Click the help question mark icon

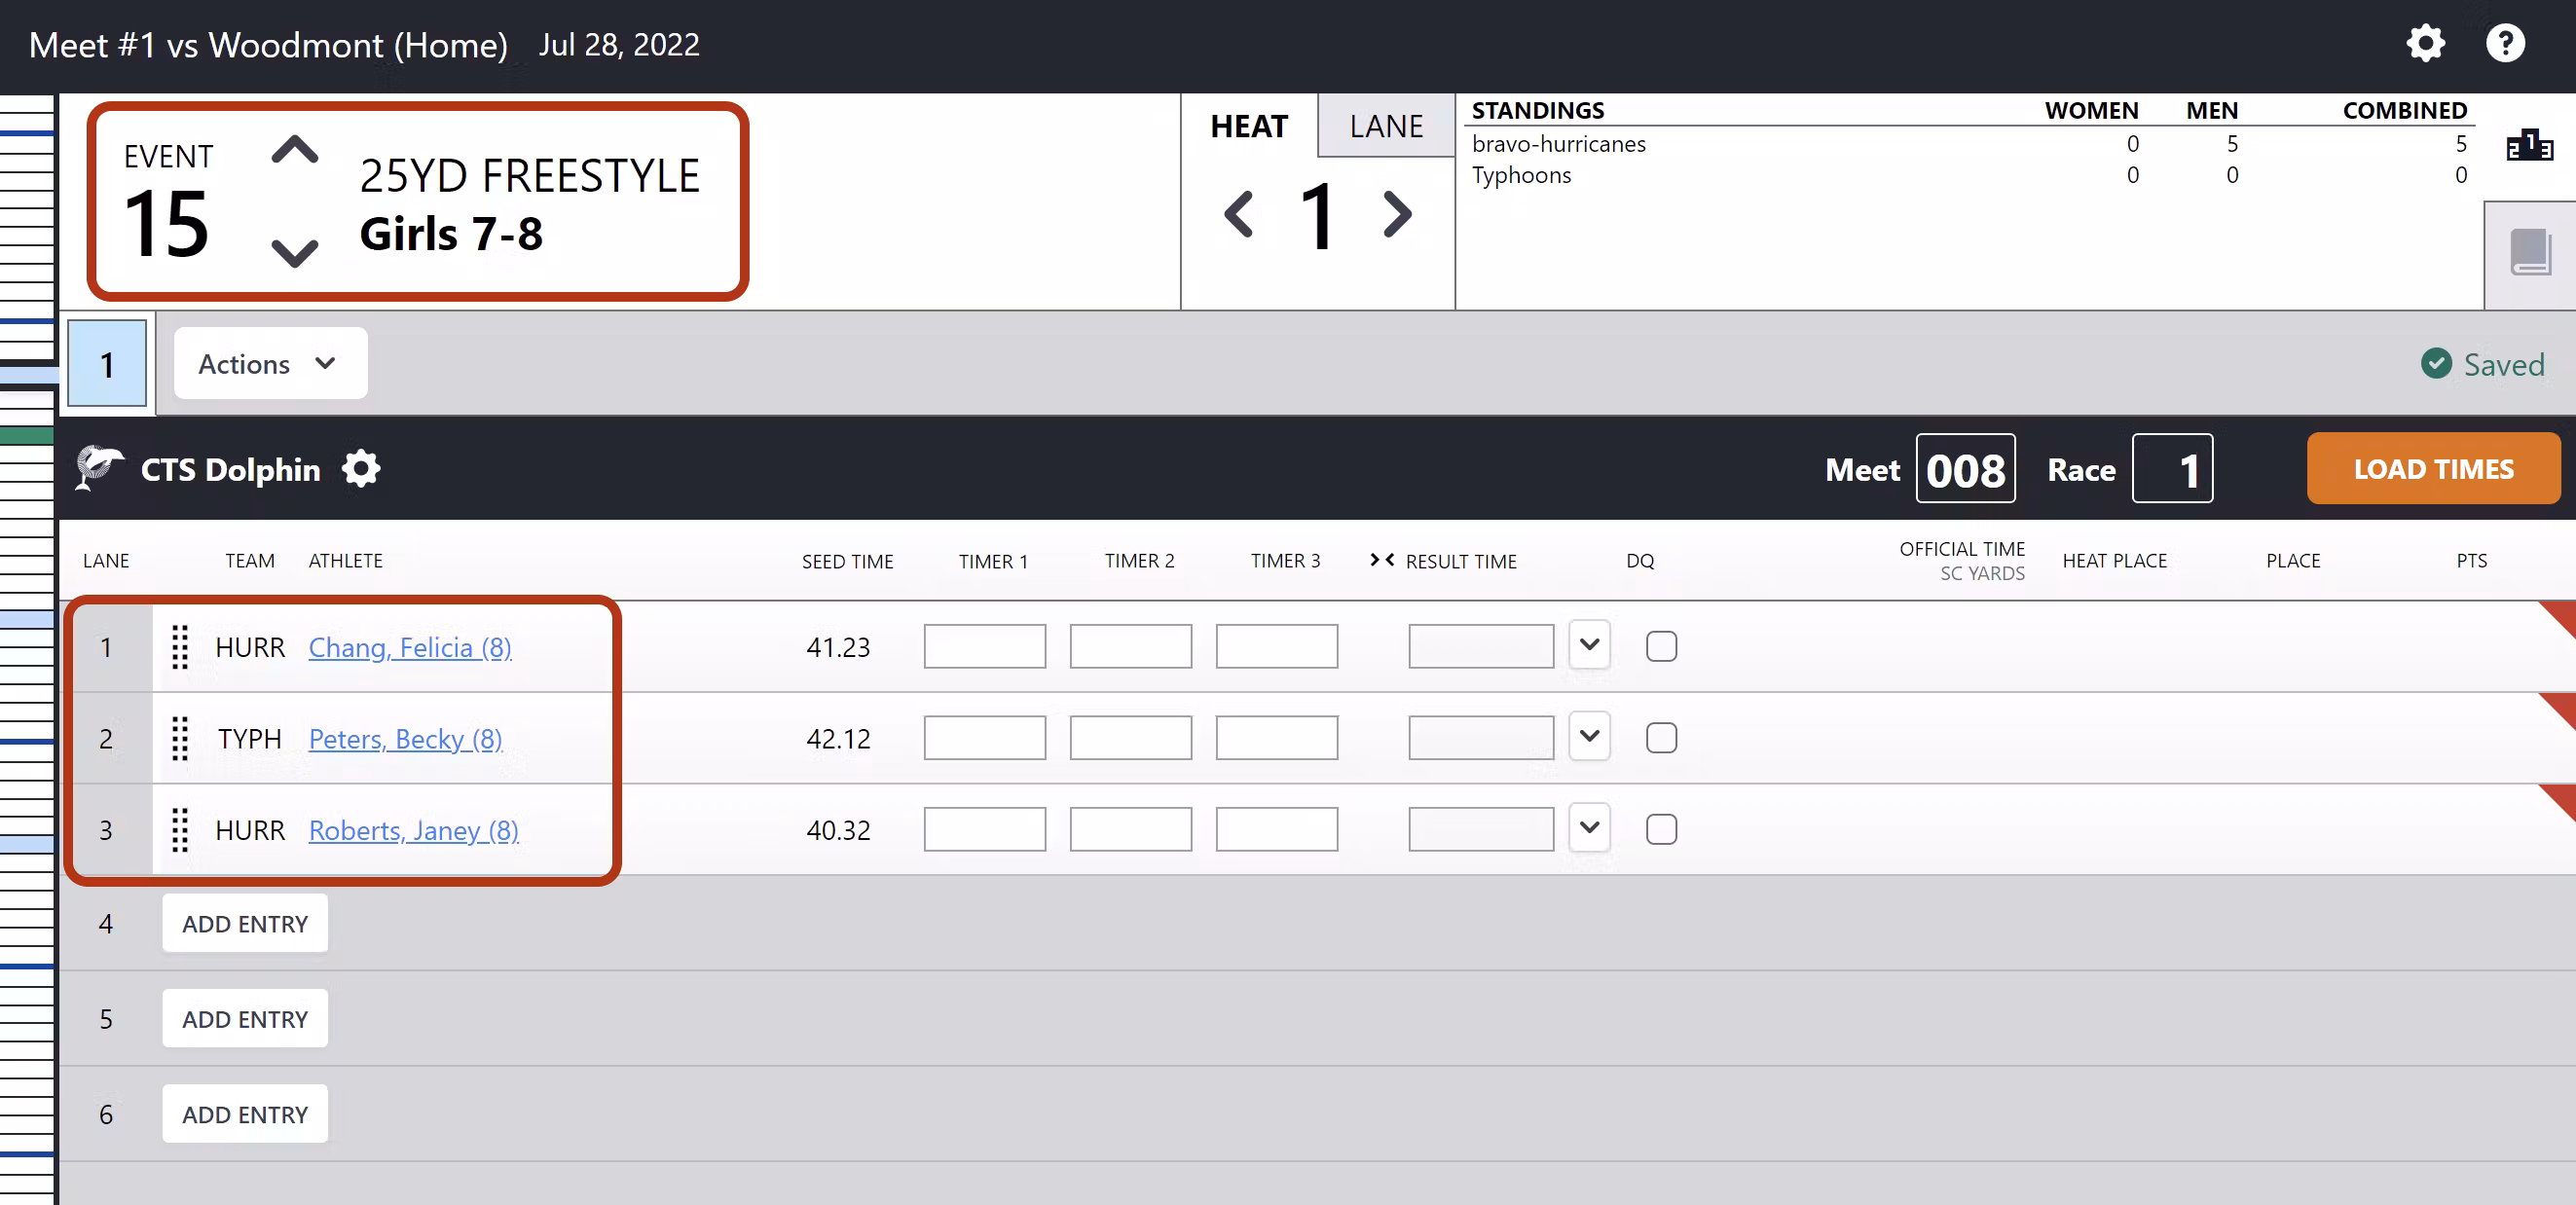point(2504,44)
